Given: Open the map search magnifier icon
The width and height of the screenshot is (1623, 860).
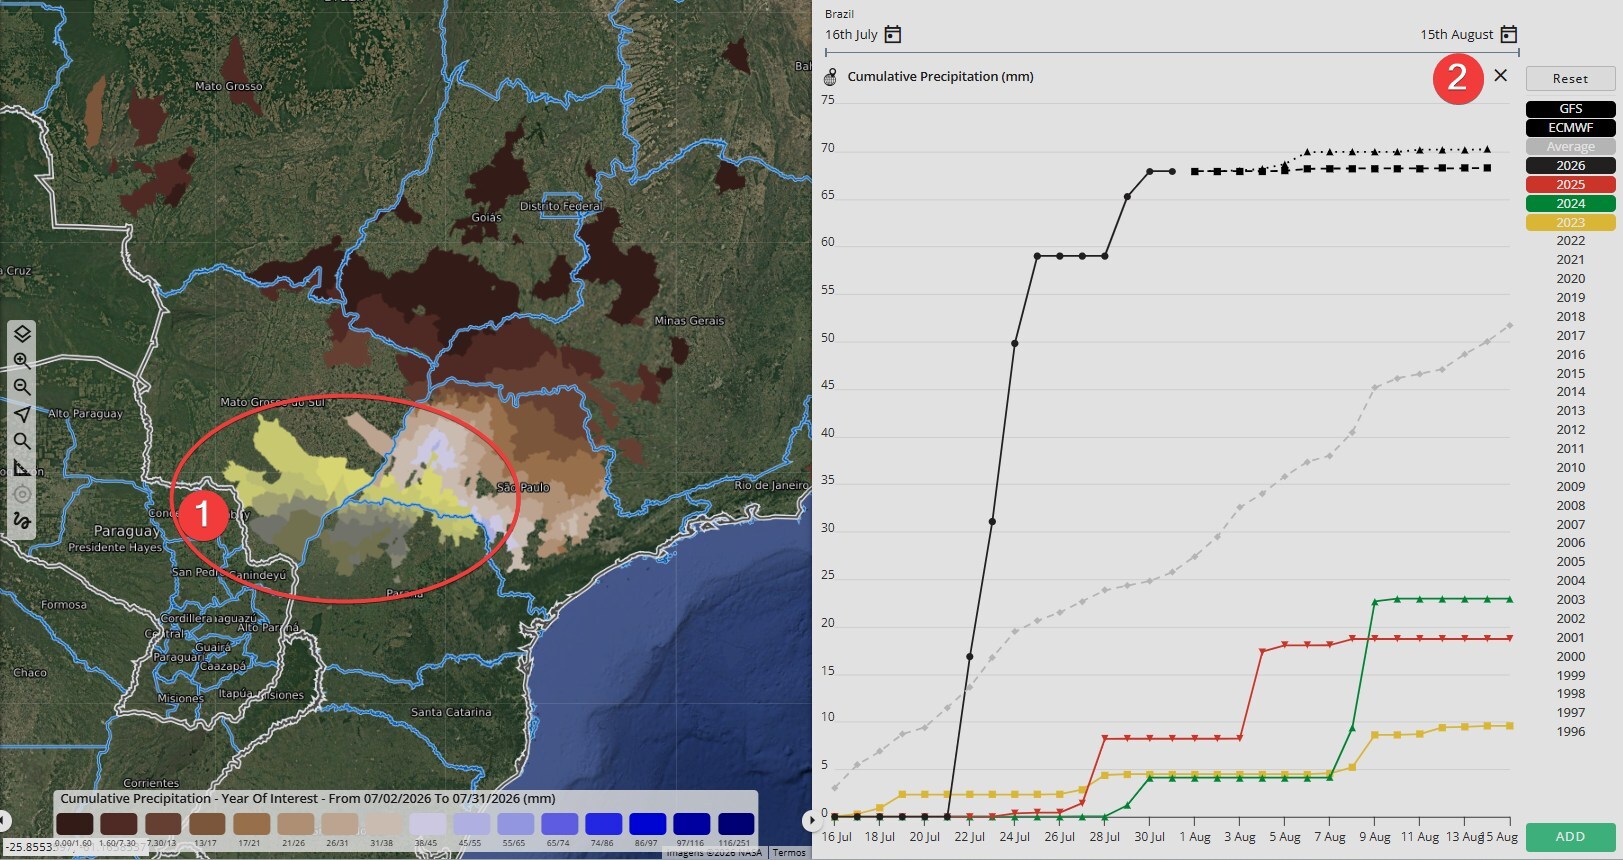Looking at the screenshot, I should [x=22, y=441].
